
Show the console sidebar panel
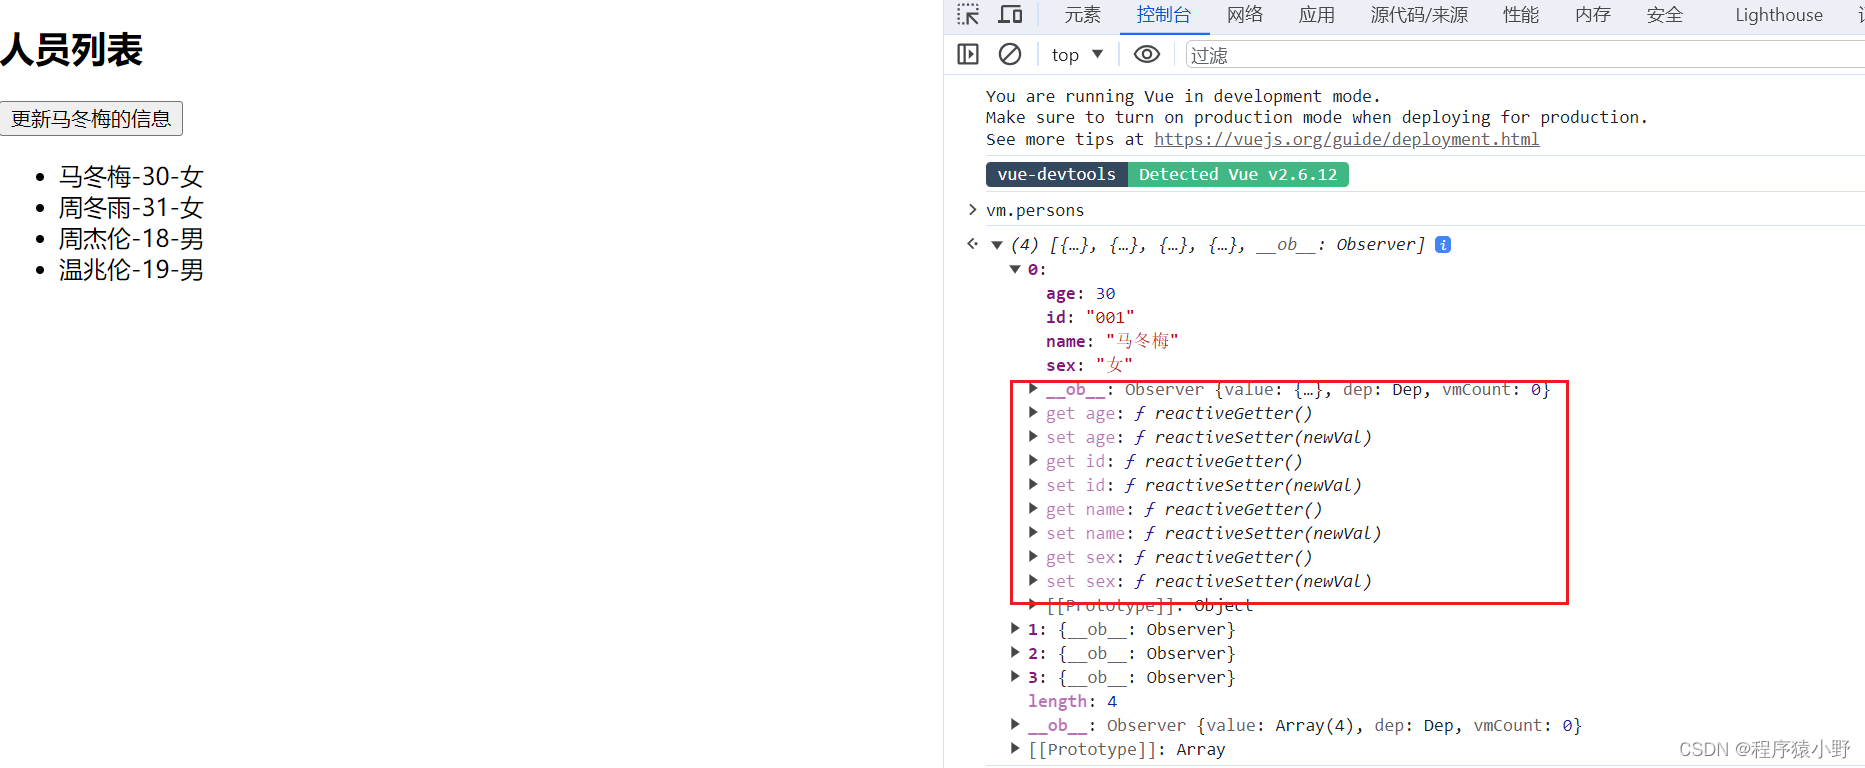point(968,55)
